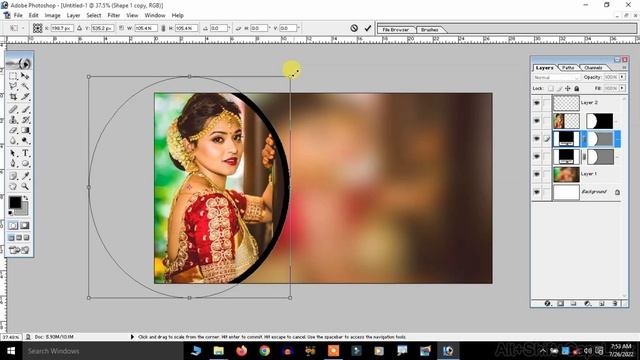640x360 pixels.
Task: Select the Slice tool
Action: pyautogui.click(x=25, y=97)
